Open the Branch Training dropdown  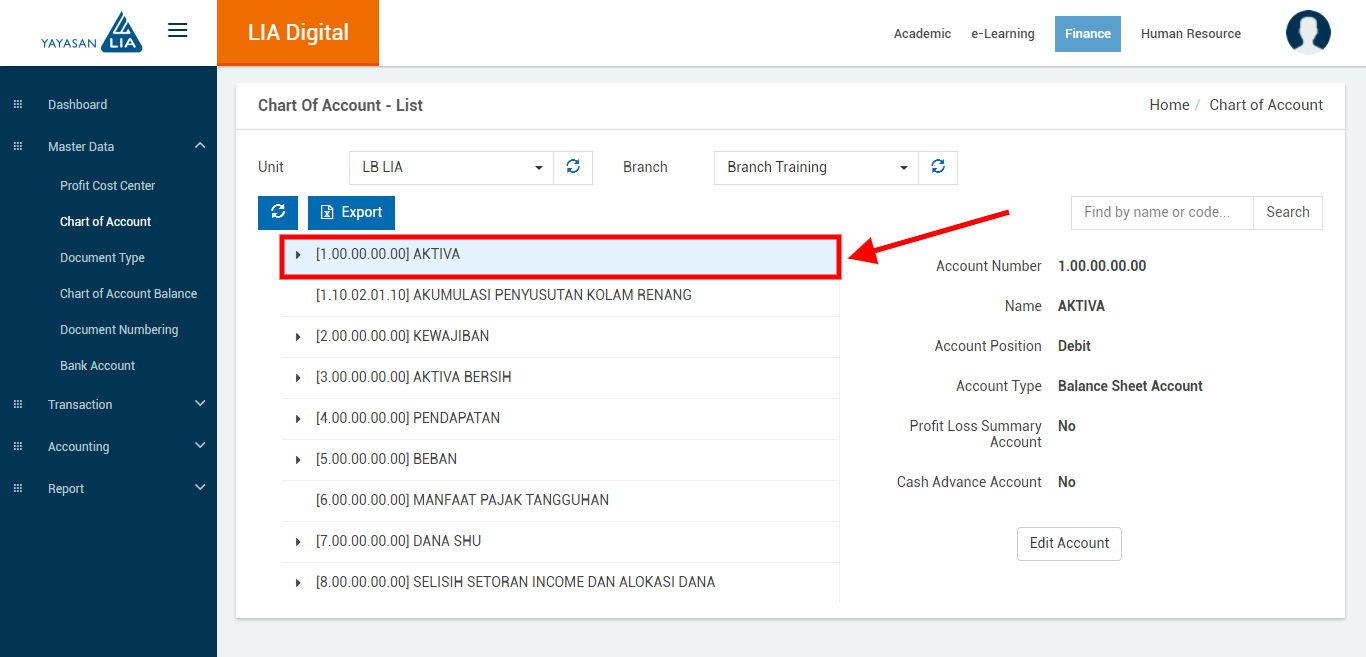(816, 168)
